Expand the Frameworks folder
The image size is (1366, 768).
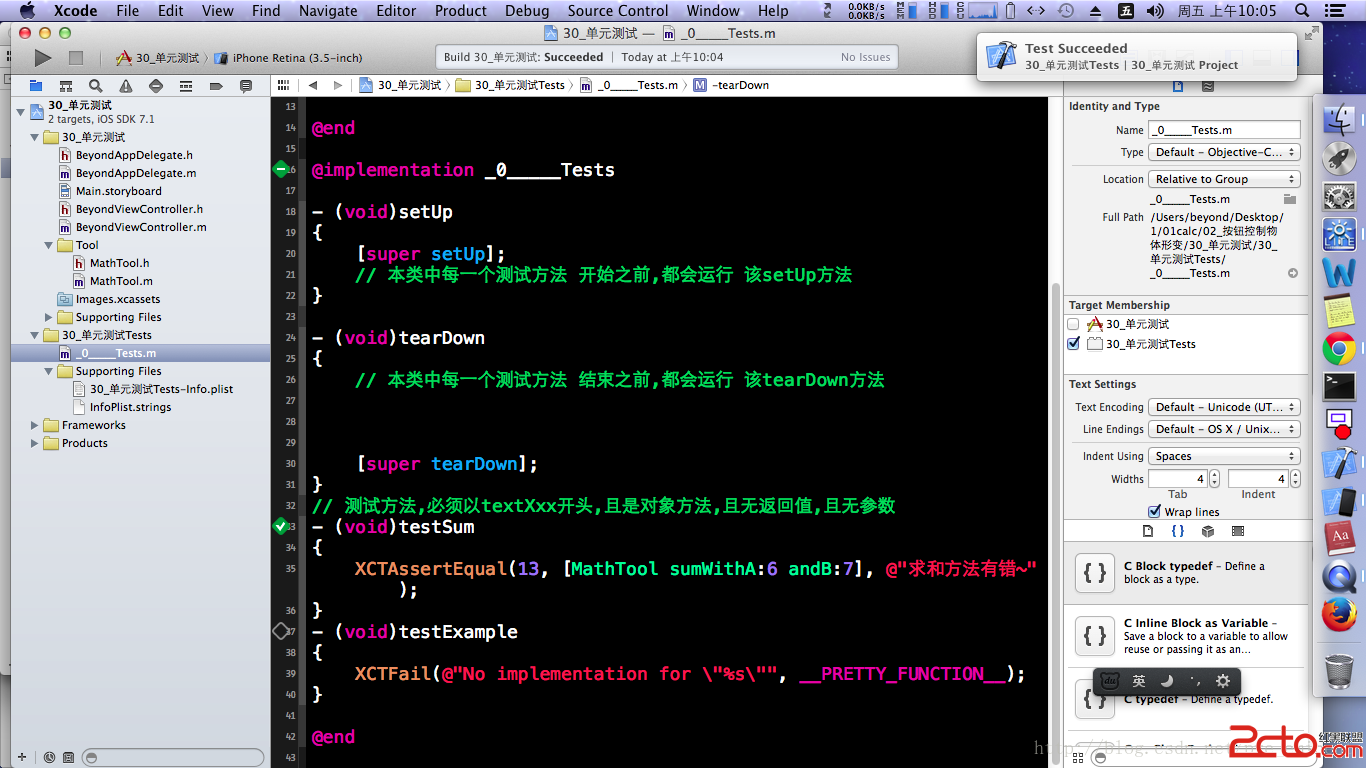pos(36,425)
